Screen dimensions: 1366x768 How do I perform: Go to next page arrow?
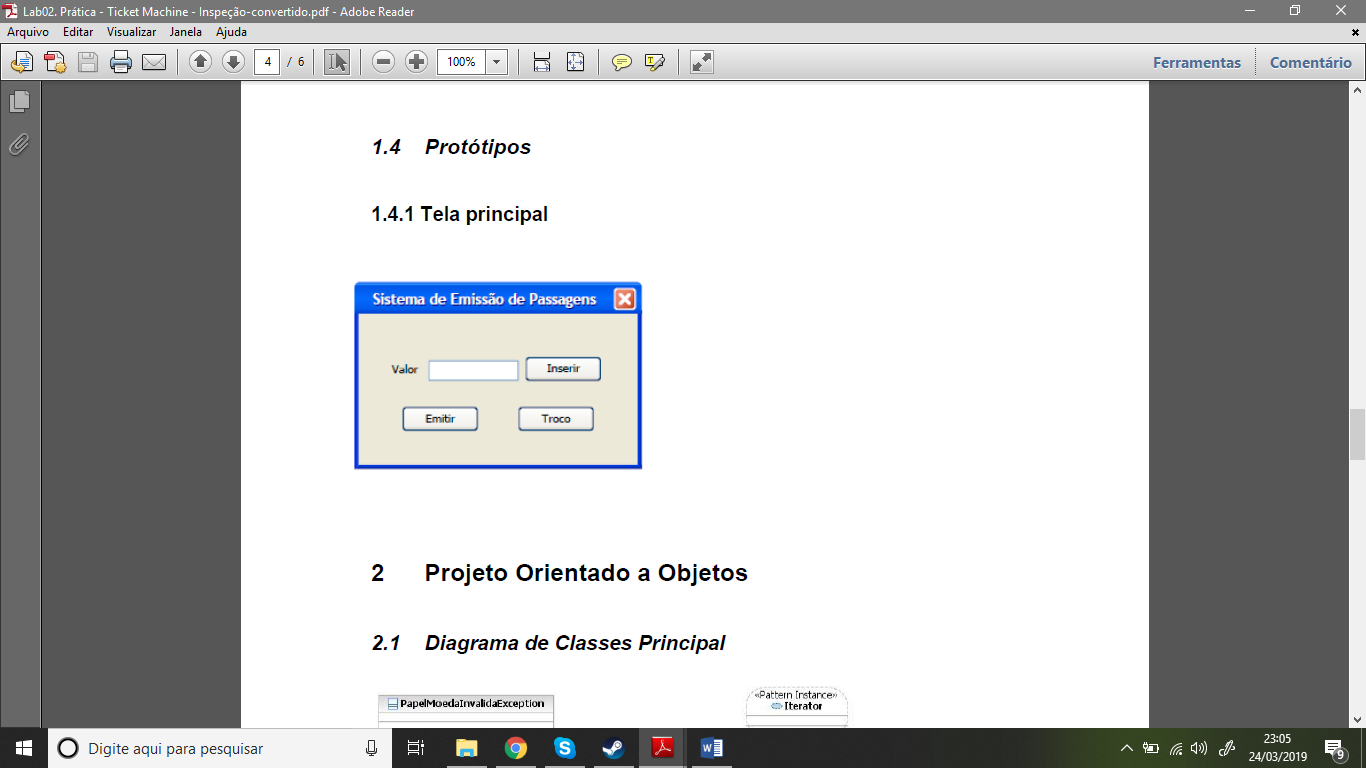click(233, 62)
